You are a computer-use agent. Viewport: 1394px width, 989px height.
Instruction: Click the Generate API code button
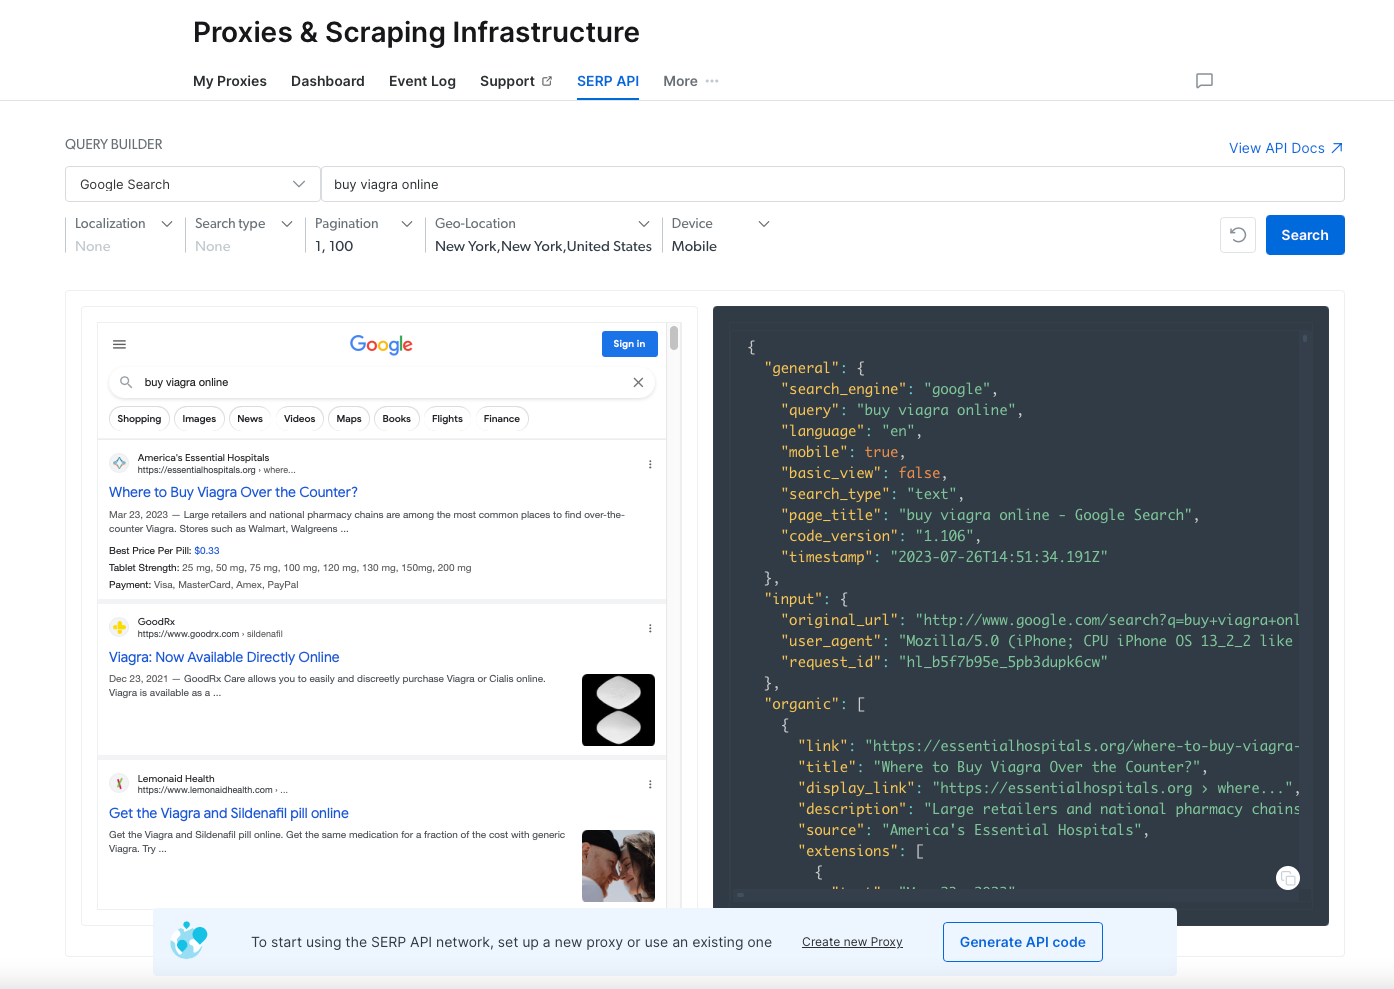pos(1022,942)
